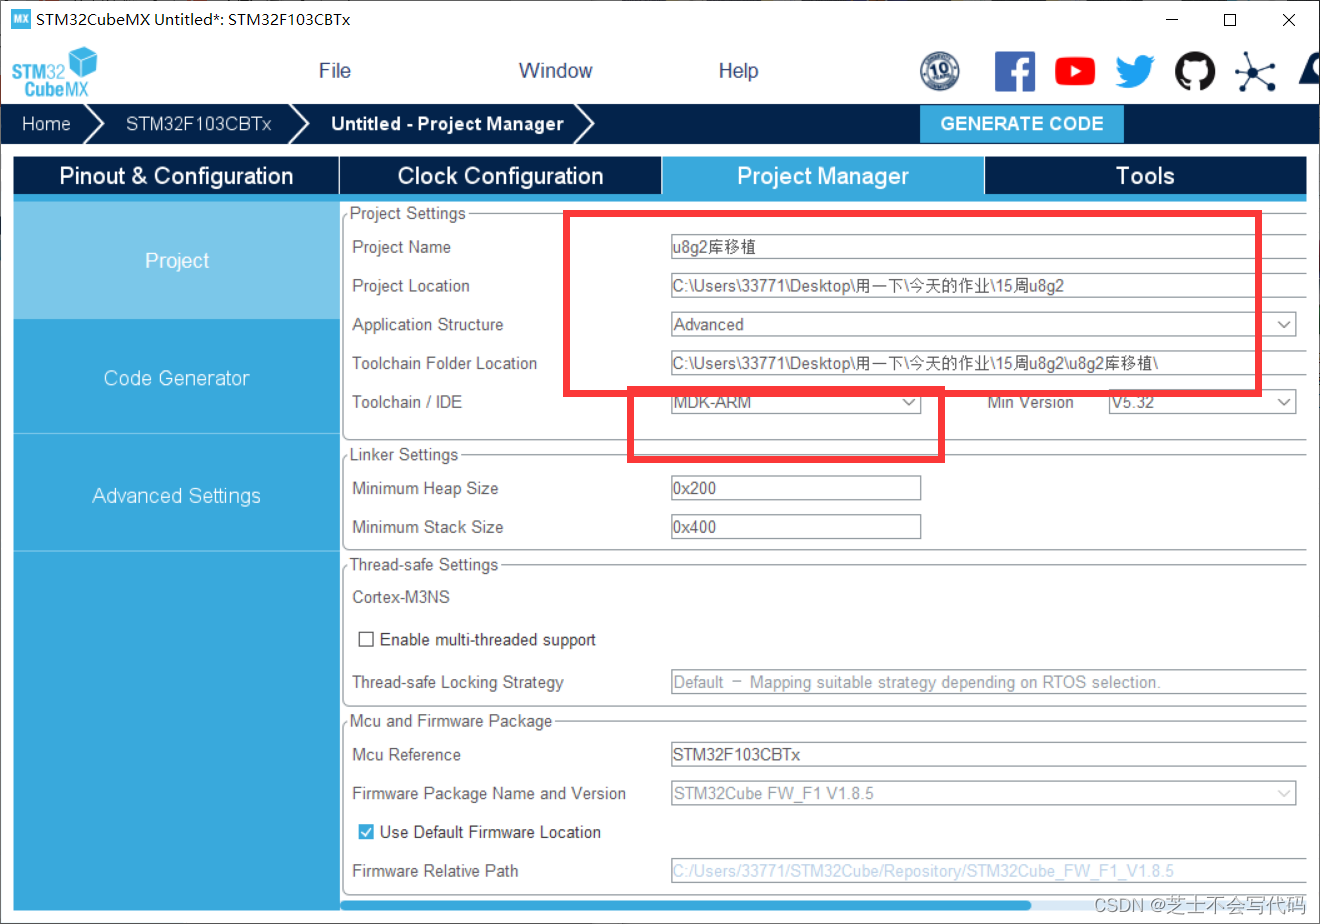This screenshot has height=924, width=1320.
Task: Click the Cortex-M3NS label
Action: pos(401,597)
